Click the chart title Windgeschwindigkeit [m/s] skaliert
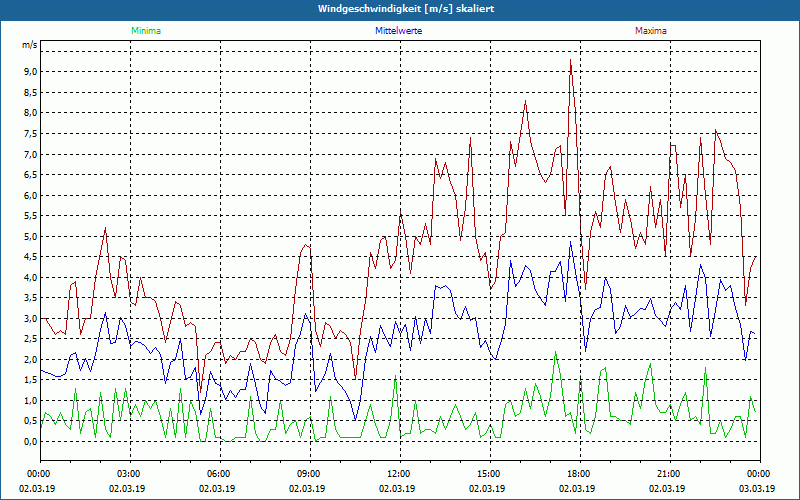The height and width of the screenshot is (500, 800). point(406,9)
